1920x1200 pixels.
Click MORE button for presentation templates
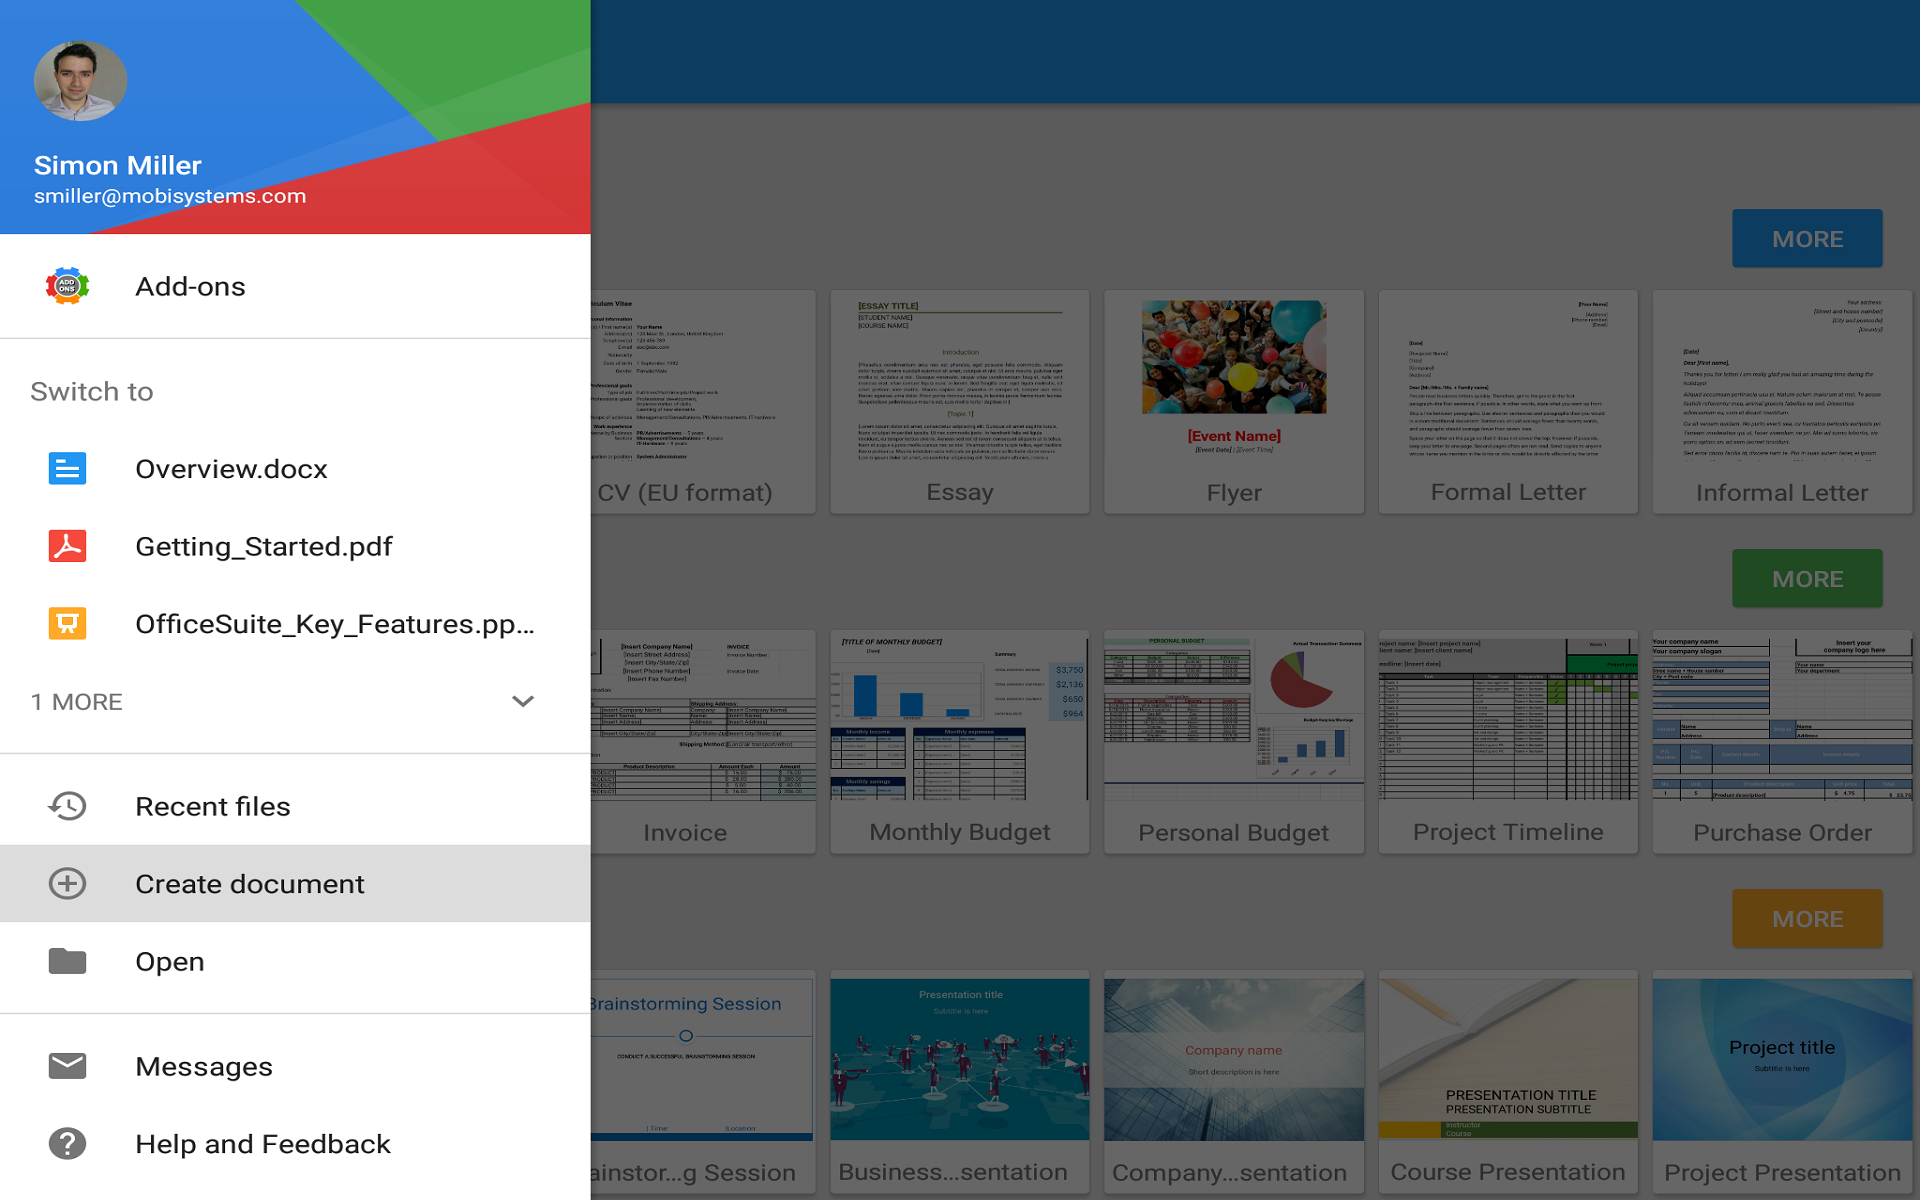[1807, 919]
